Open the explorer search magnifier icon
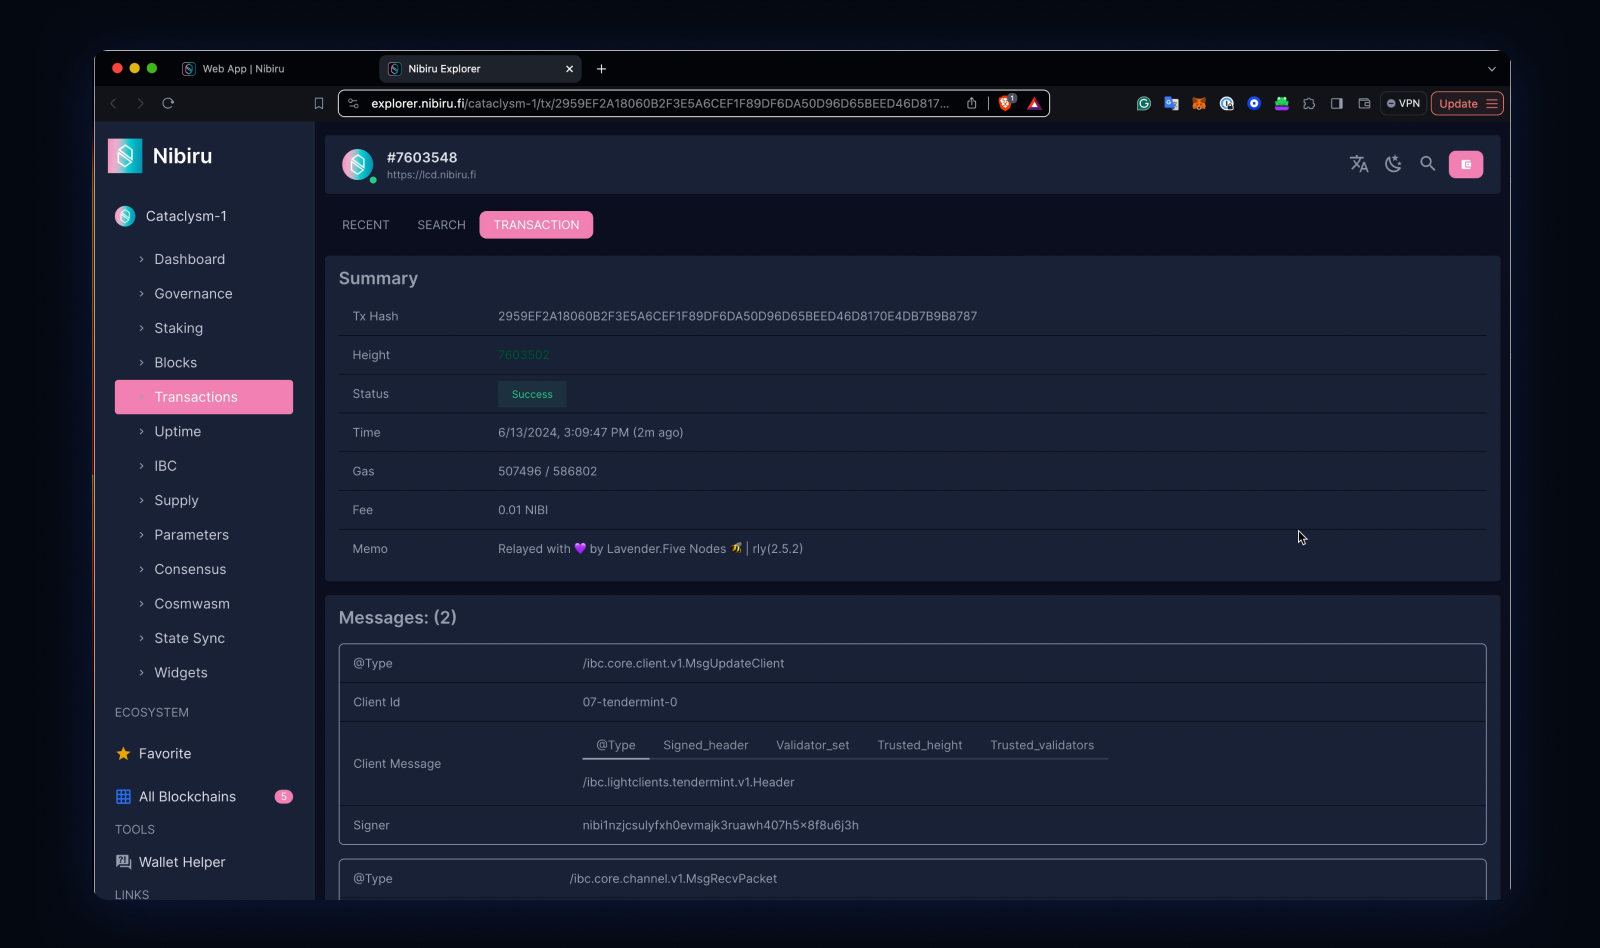 (x=1428, y=164)
